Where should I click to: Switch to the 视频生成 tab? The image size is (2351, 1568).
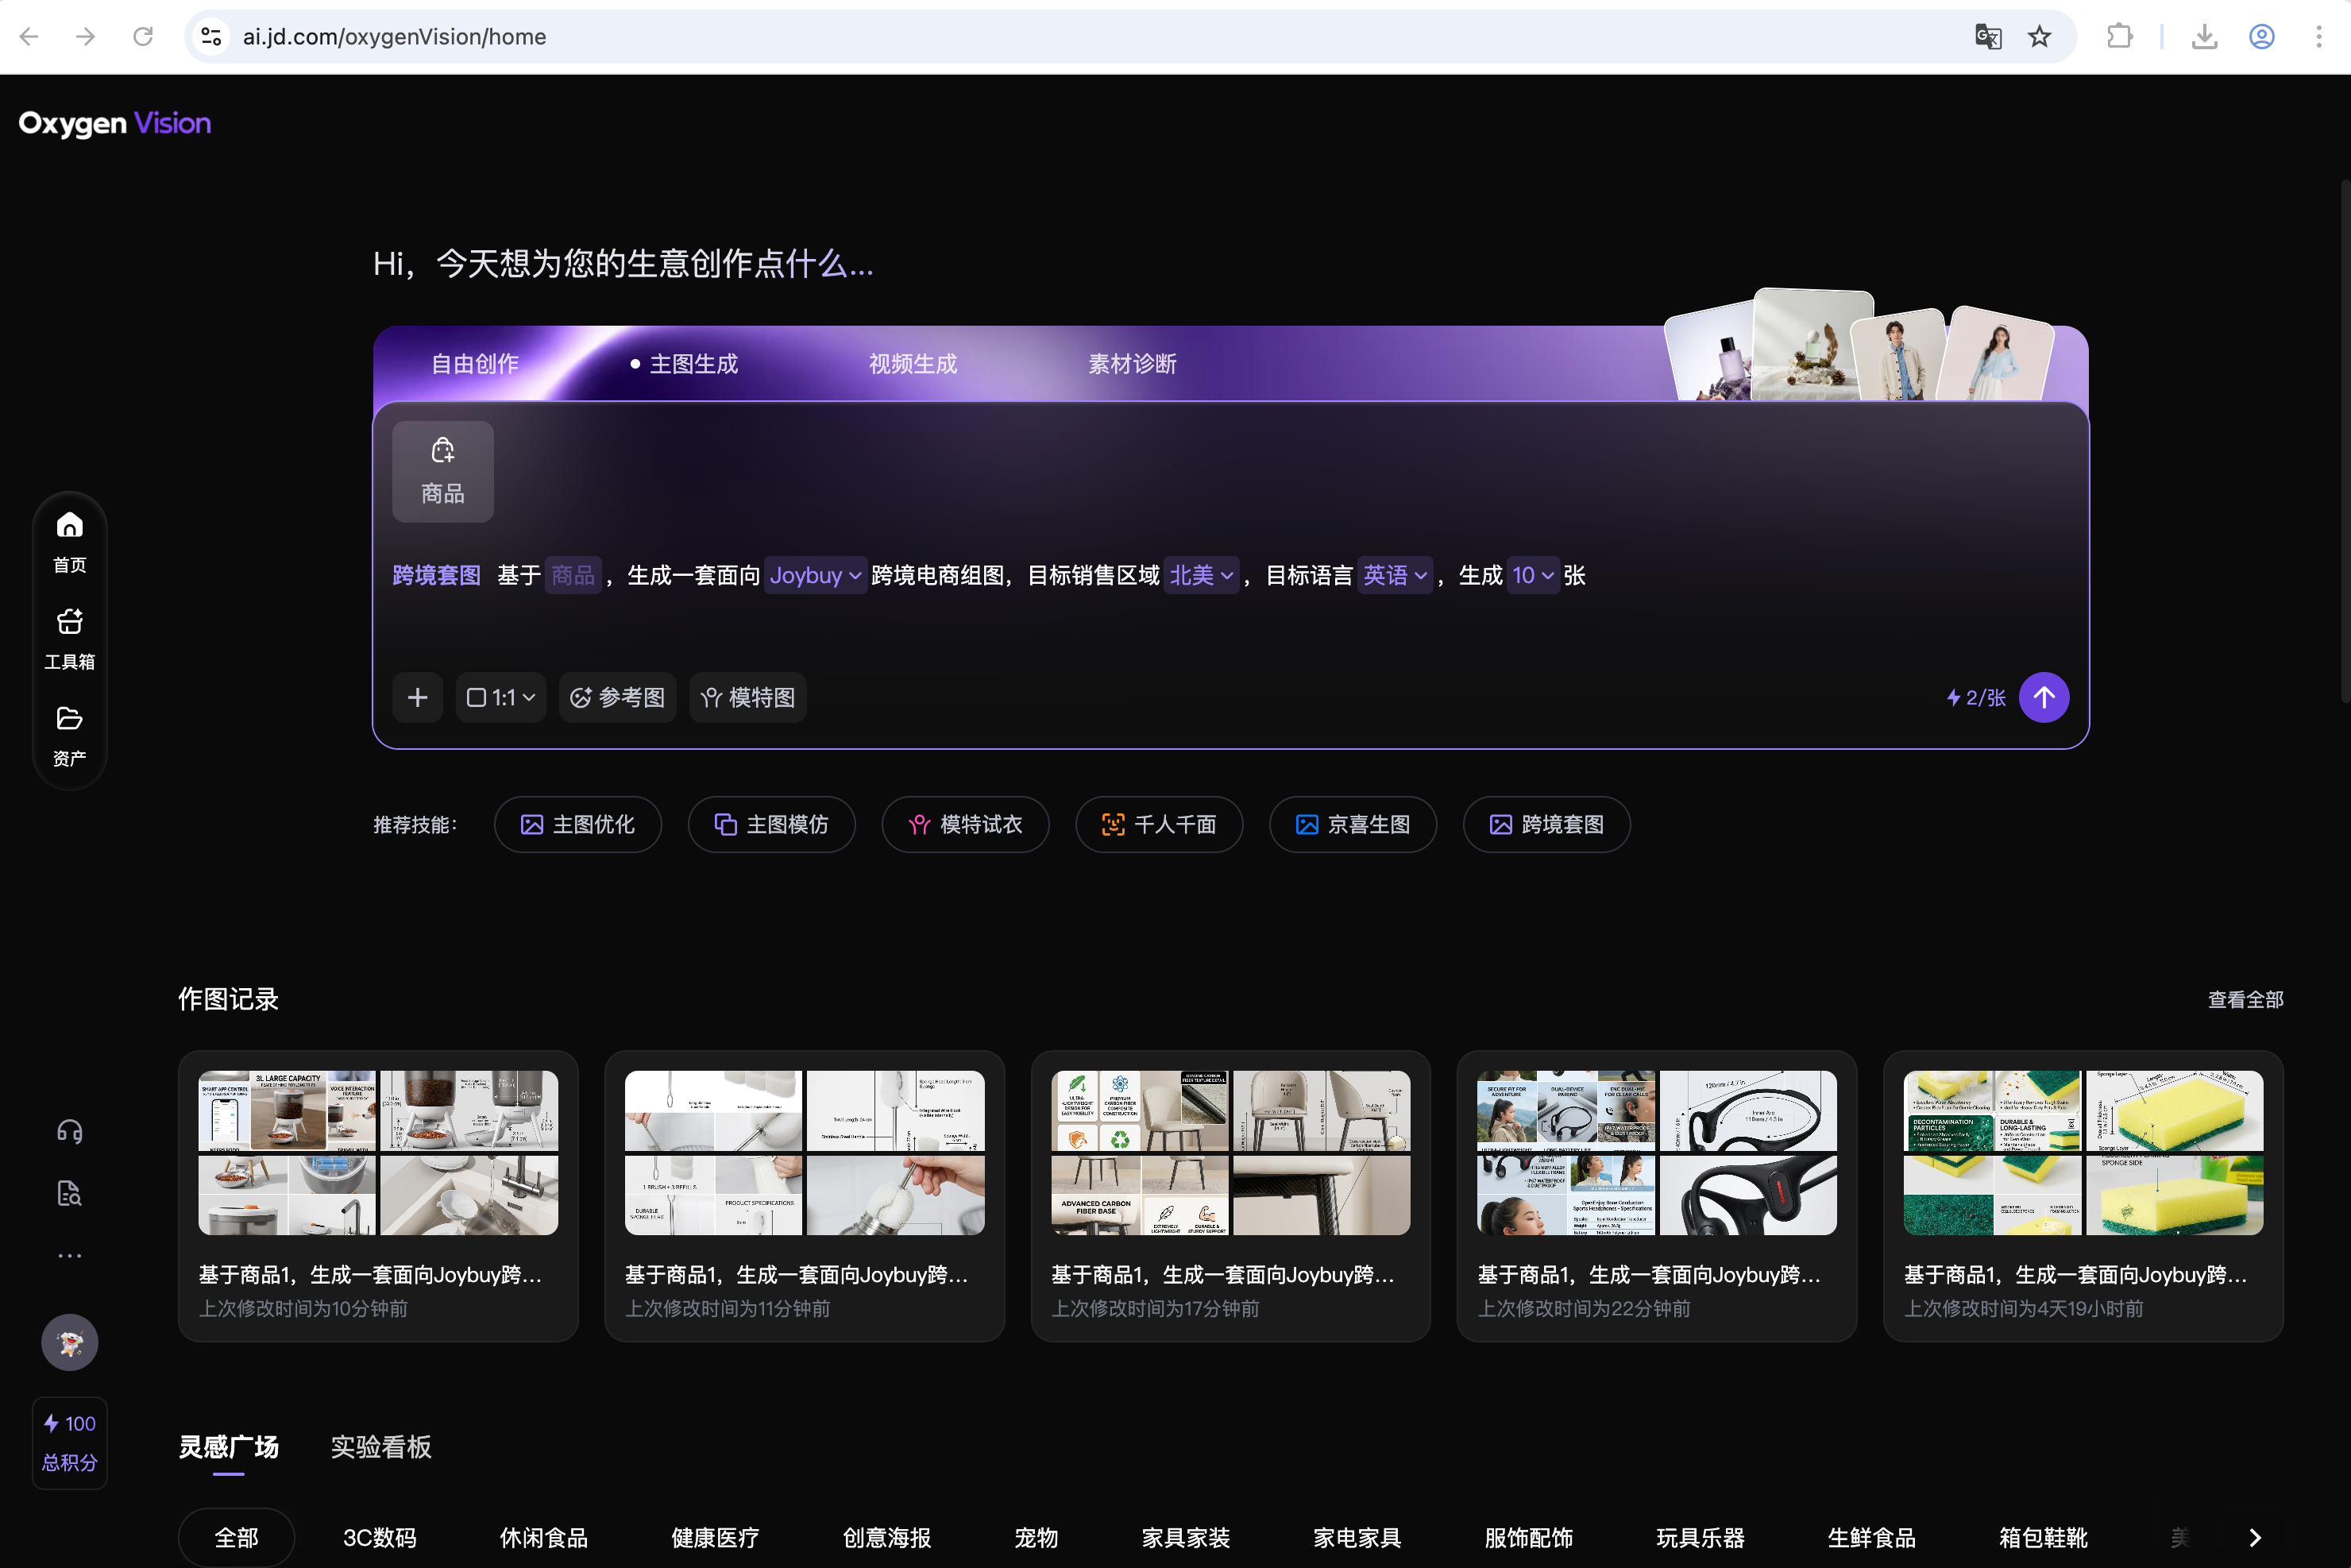(x=912, y=364)
